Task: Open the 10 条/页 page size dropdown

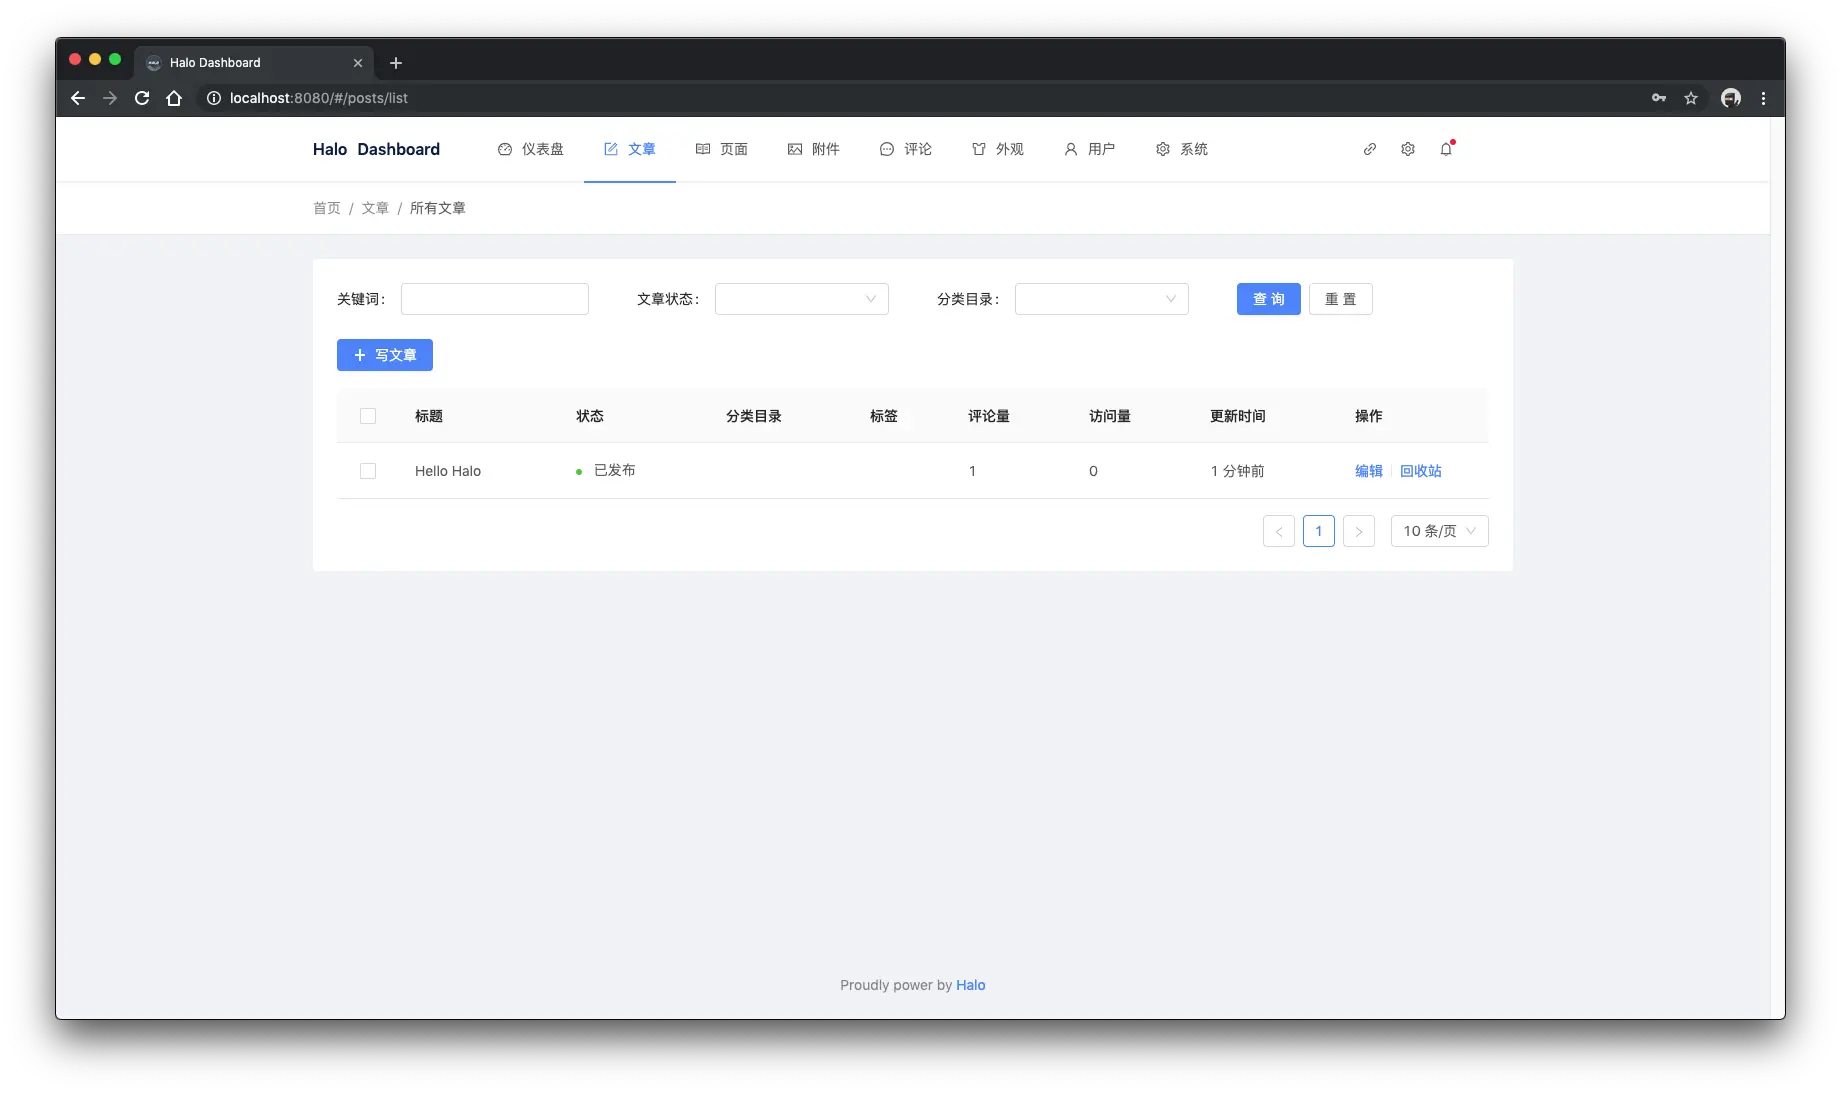Action: pyautogui.click(x=1440, y=531)
